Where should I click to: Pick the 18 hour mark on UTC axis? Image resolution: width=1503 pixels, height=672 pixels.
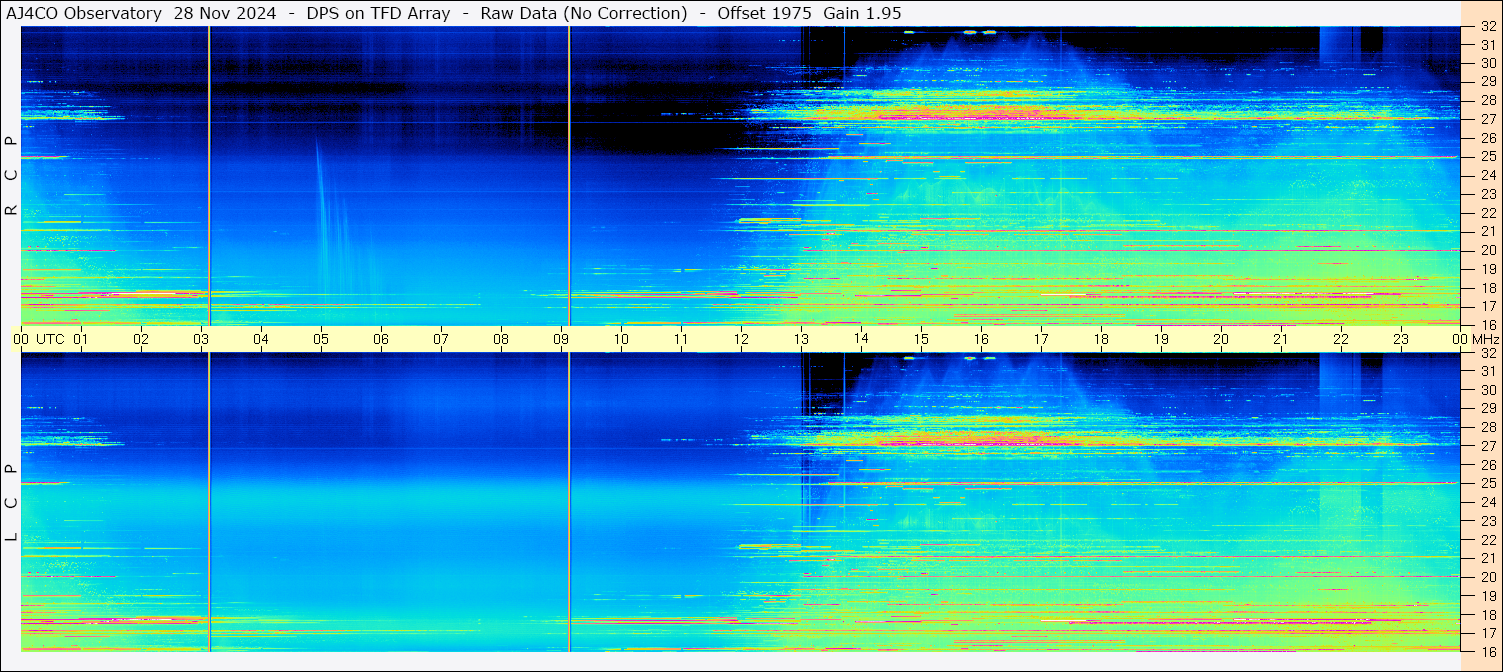click(1101, 339)
